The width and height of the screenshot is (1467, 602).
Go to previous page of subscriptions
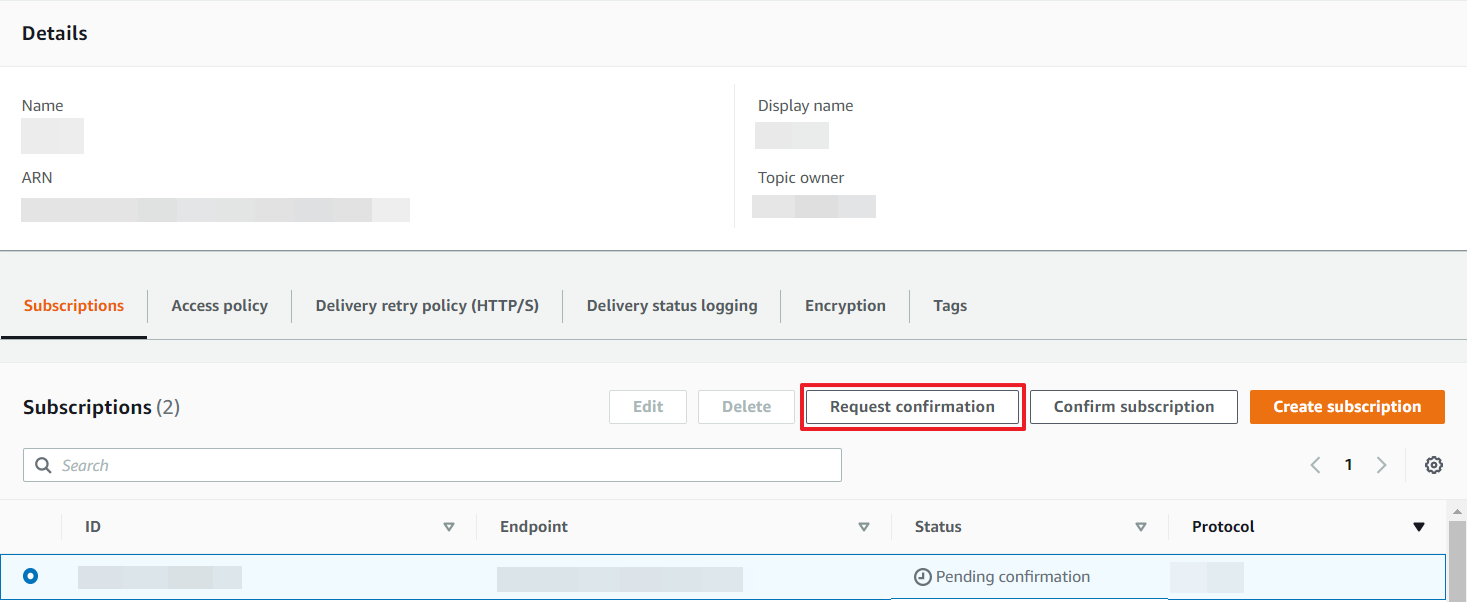[1315, 465]
